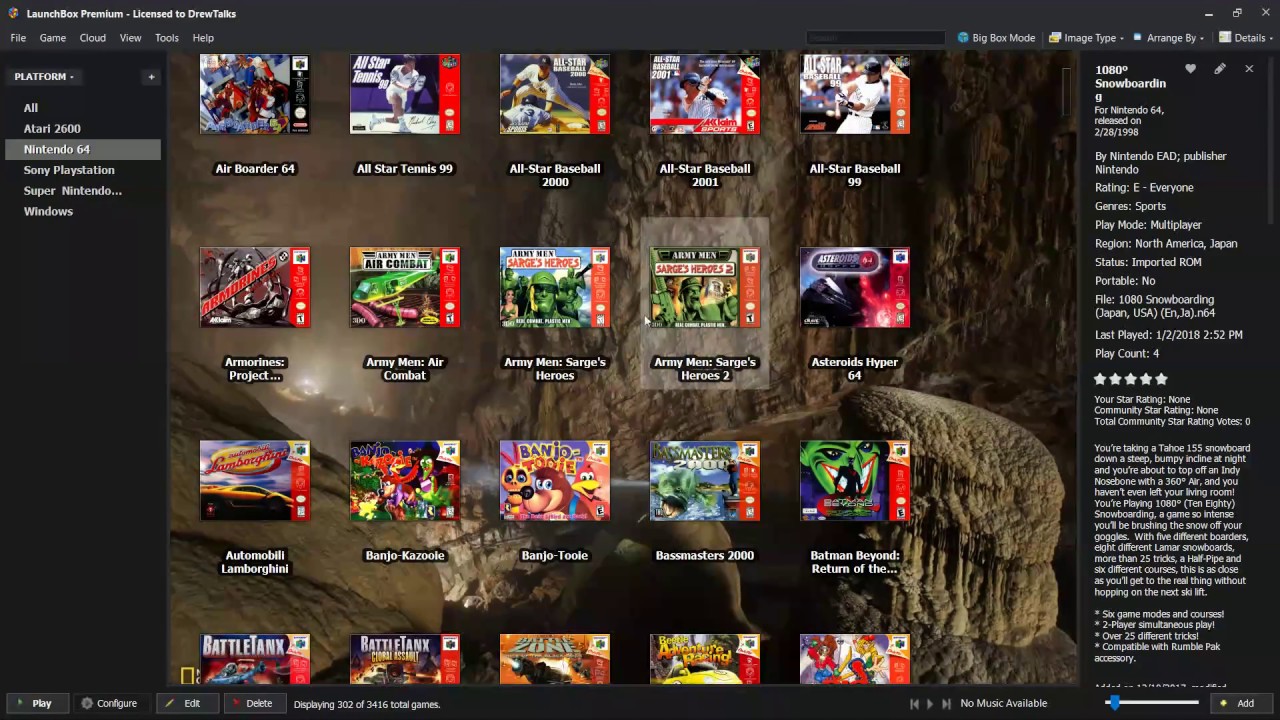Click the Delete button
The height and width of the screenshot is (720, 1280).
pos(253,704)
